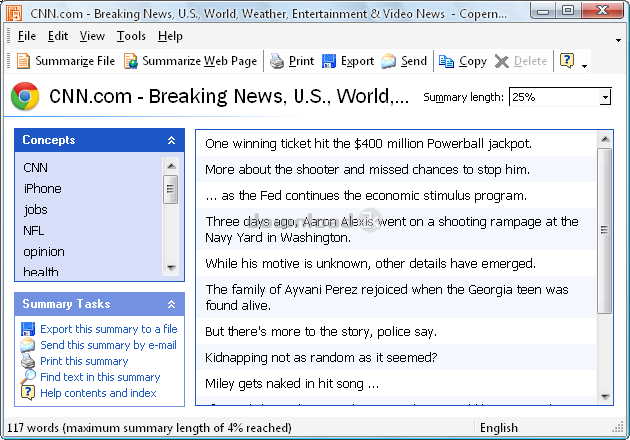
Task: Open the File menu
Action: [x=26, y=36]
